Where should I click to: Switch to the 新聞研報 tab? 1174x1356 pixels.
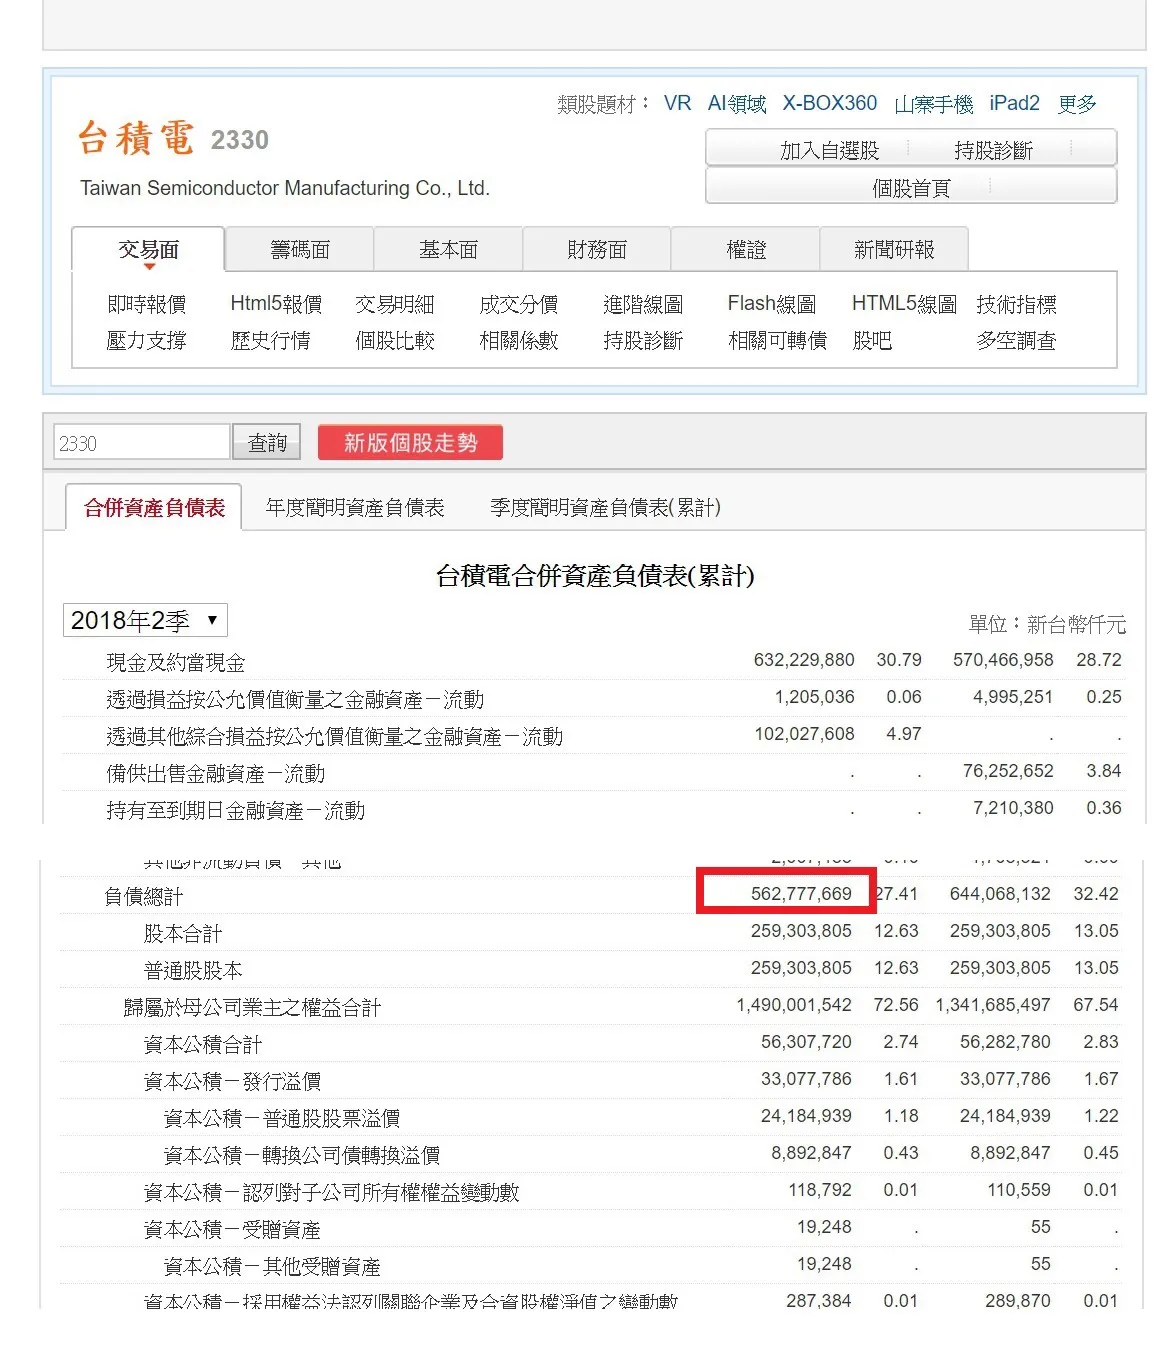[x=894, y=249]
